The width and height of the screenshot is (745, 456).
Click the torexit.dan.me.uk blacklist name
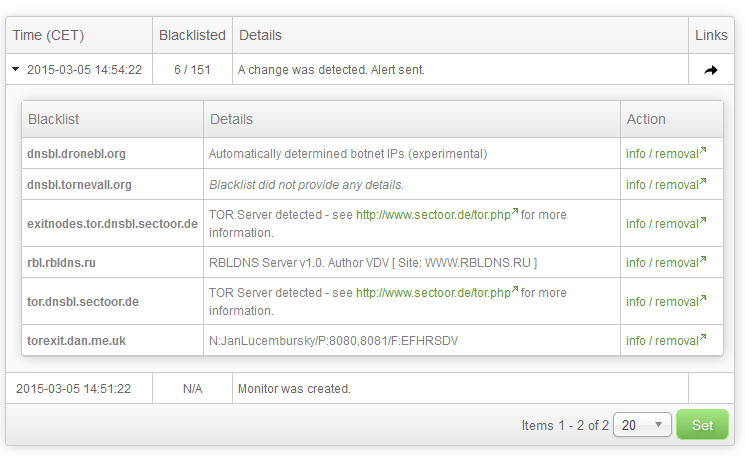76,341
